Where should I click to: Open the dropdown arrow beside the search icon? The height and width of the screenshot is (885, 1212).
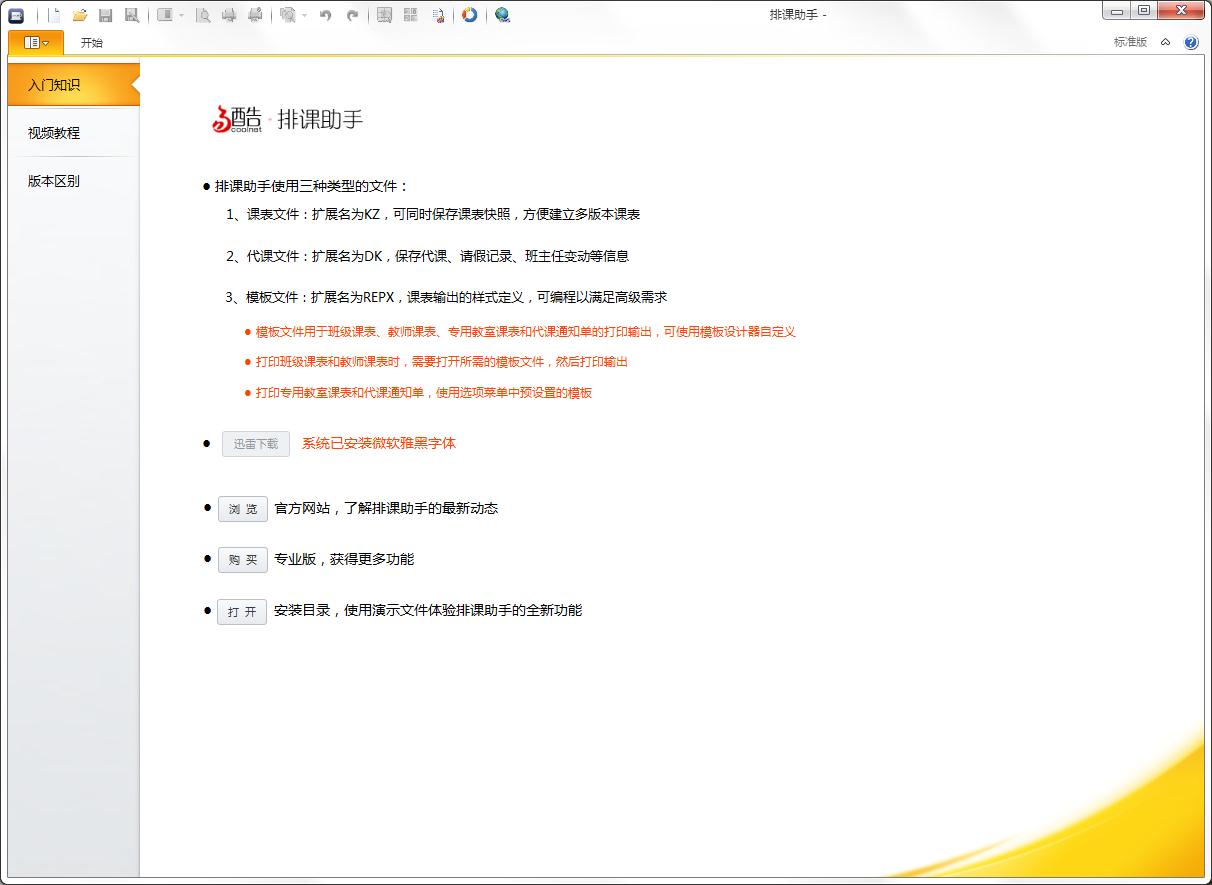[304, 16]
